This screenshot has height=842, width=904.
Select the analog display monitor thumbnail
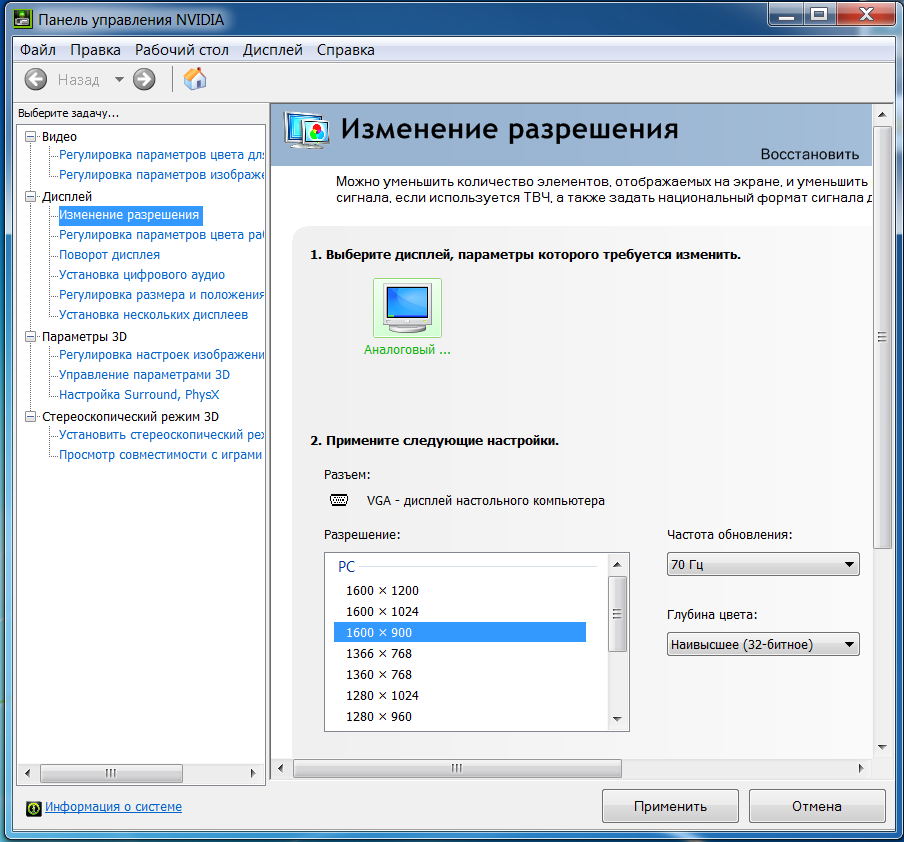(x=407, y=308)
